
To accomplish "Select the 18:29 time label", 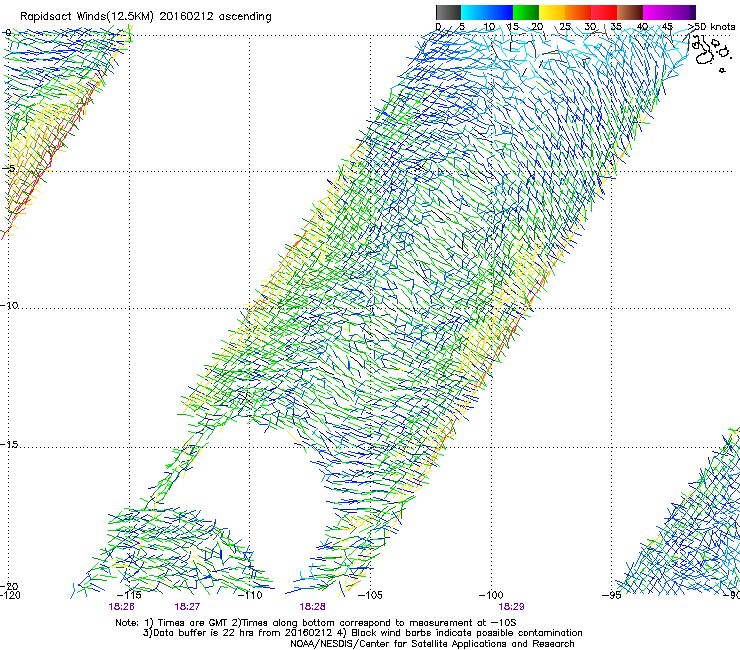I will click(x=511, y=607).
